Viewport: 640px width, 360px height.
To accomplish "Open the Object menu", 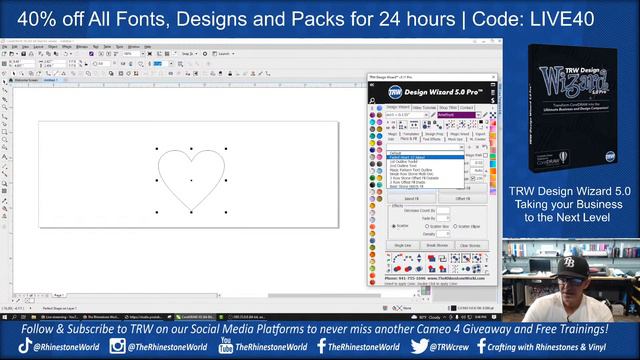I will (x=53, y=47).
